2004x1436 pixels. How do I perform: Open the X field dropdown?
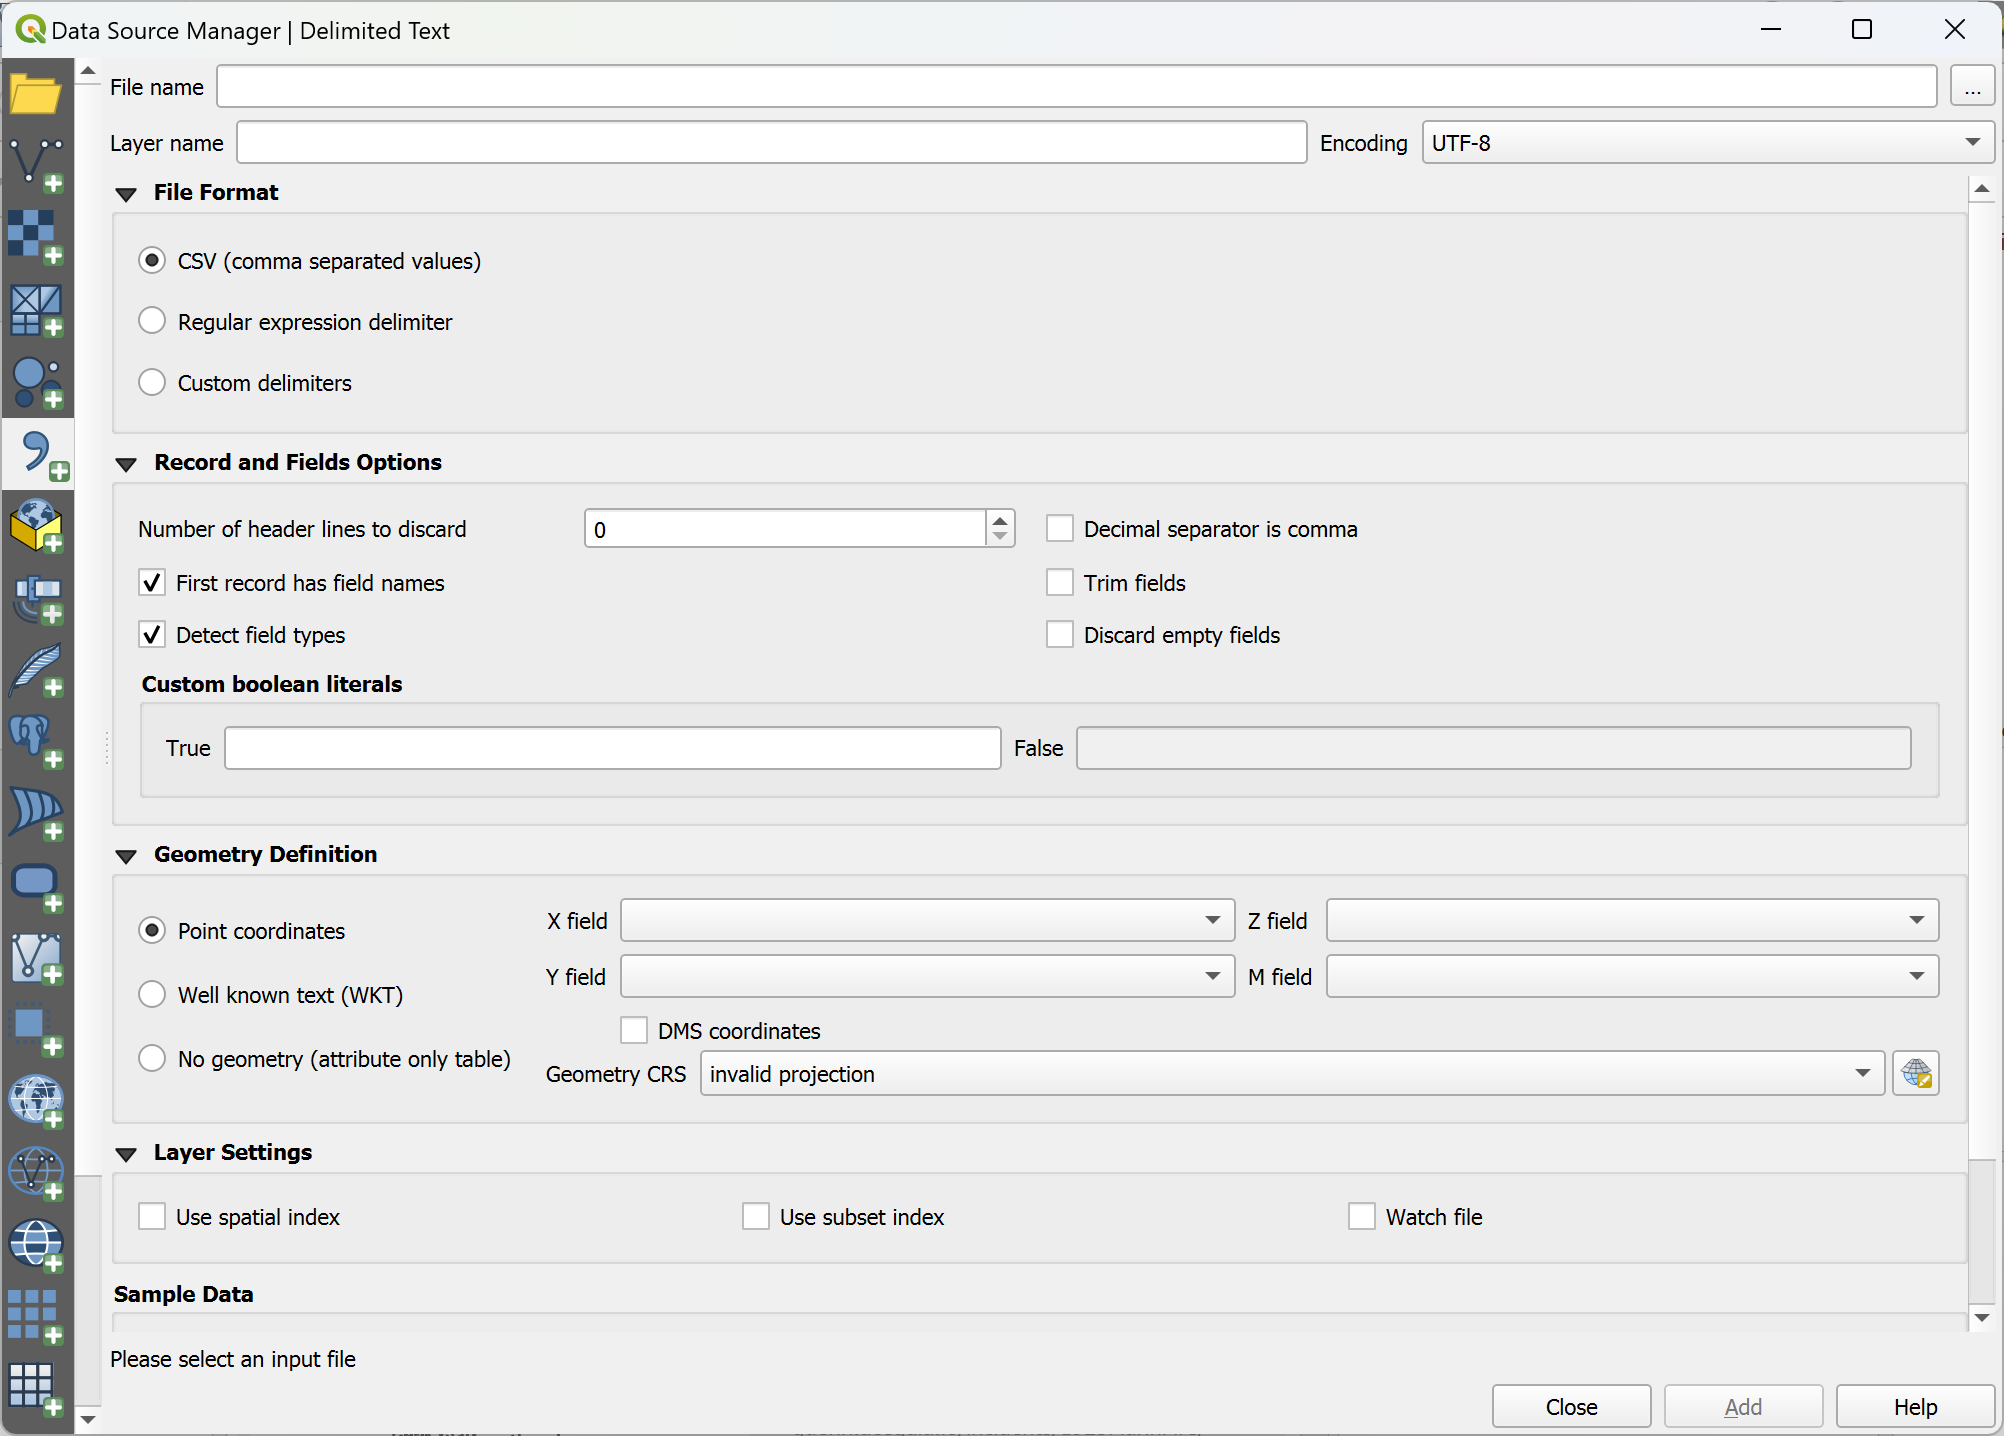pos(927,920)
